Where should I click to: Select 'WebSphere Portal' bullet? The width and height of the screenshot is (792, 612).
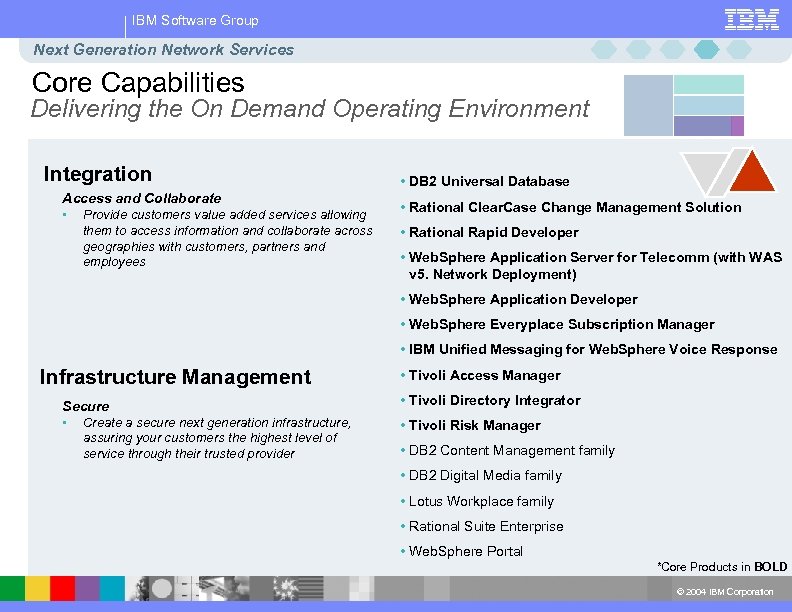[465, 551]
